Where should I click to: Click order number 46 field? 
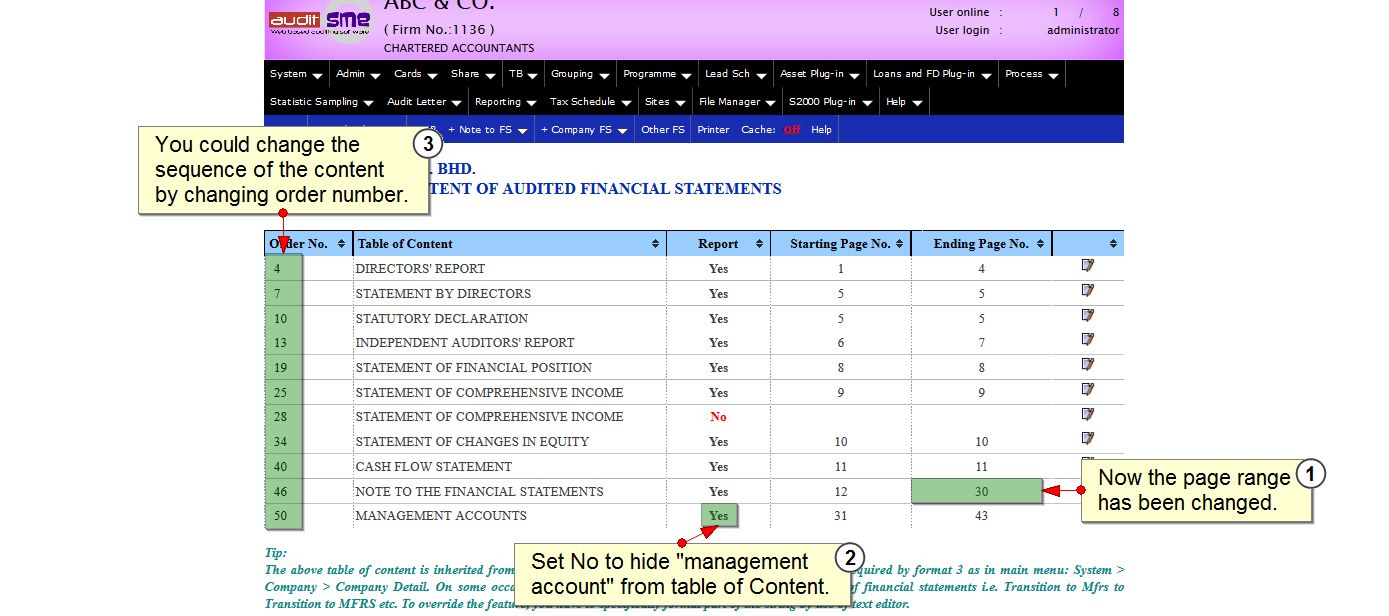(x=282, y=491)
